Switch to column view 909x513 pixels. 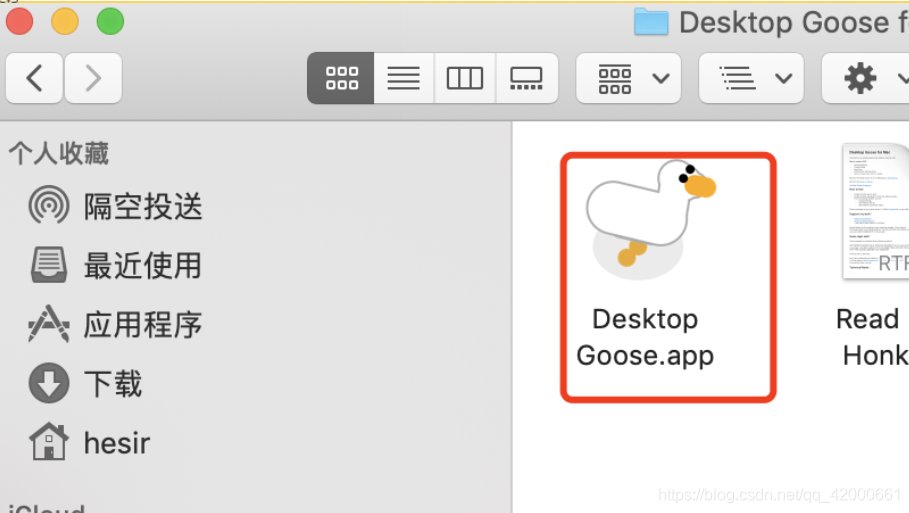464,78
